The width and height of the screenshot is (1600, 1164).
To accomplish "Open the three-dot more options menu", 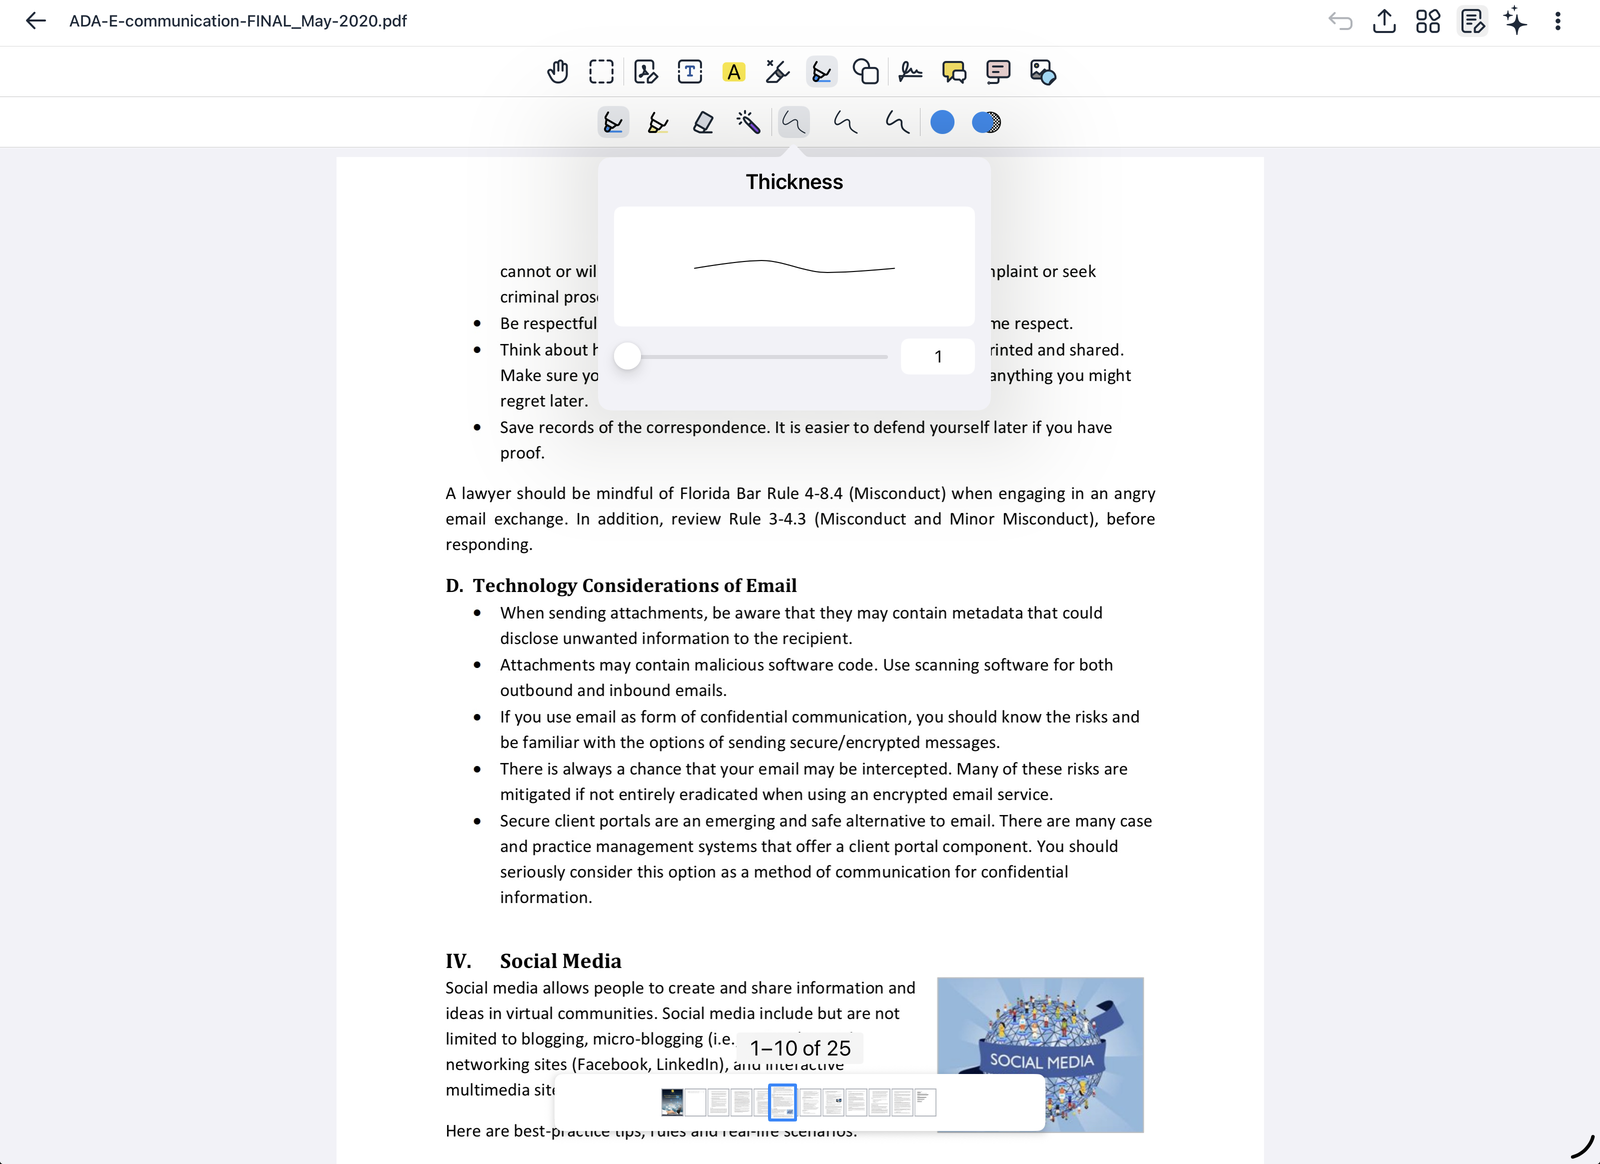I will click(x=1557, y=21).
